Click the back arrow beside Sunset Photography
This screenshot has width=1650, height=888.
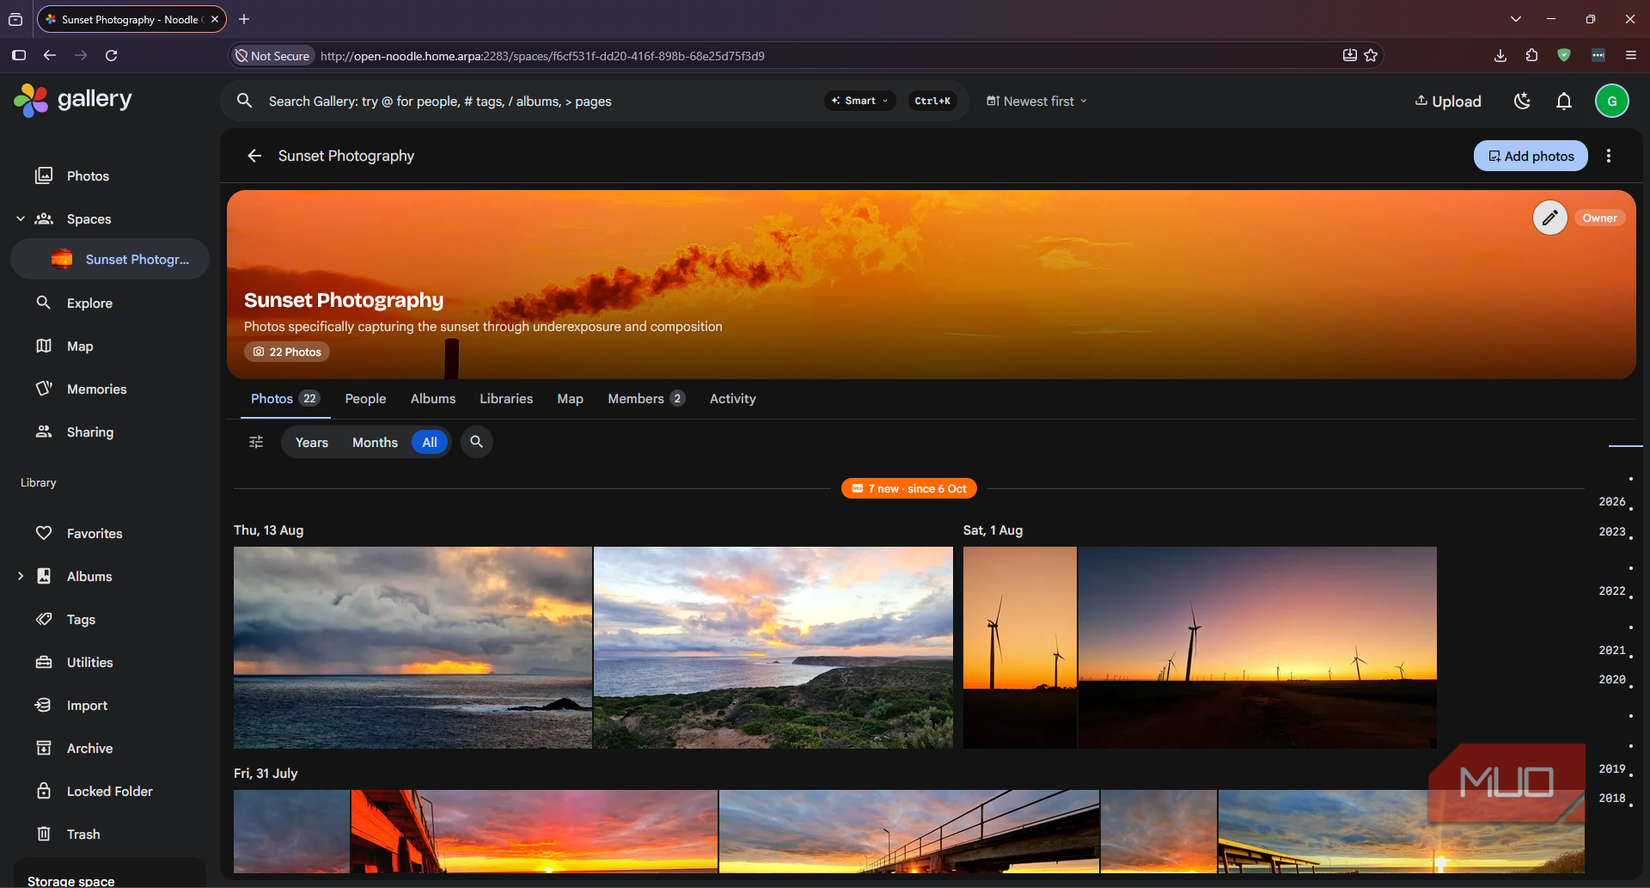pyautogui.click(x=254, y=156)
